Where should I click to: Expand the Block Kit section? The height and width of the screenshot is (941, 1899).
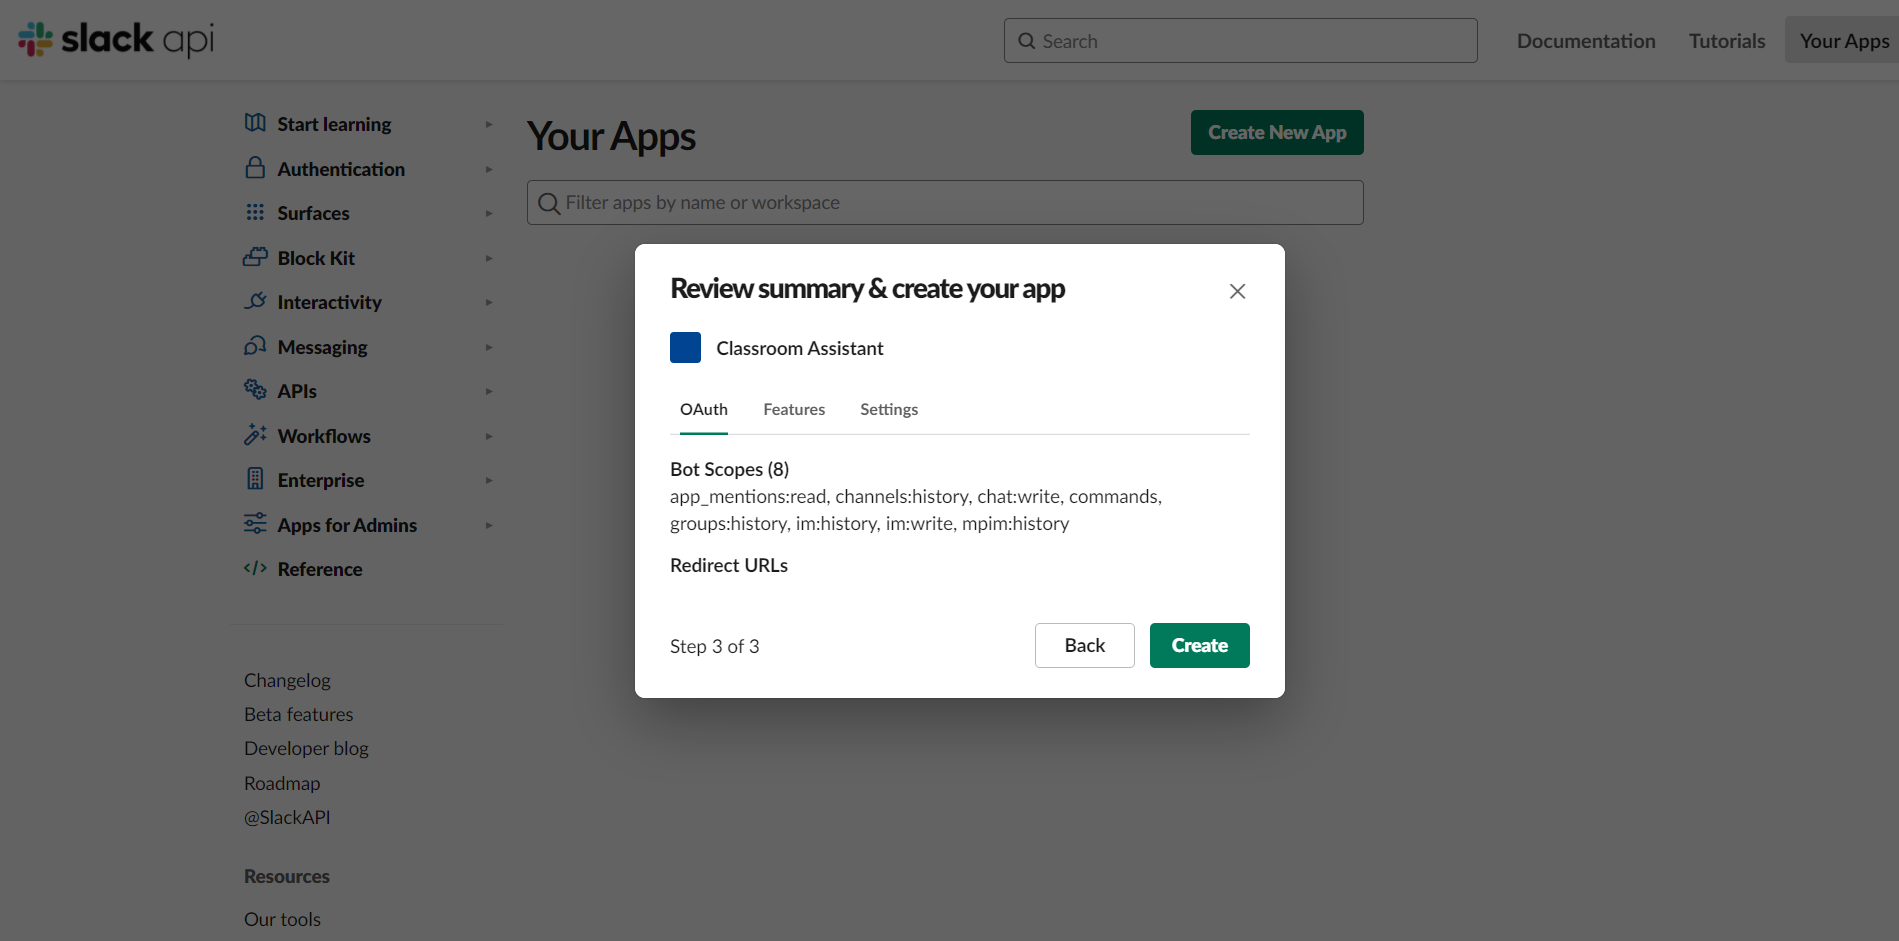point(489,258)
